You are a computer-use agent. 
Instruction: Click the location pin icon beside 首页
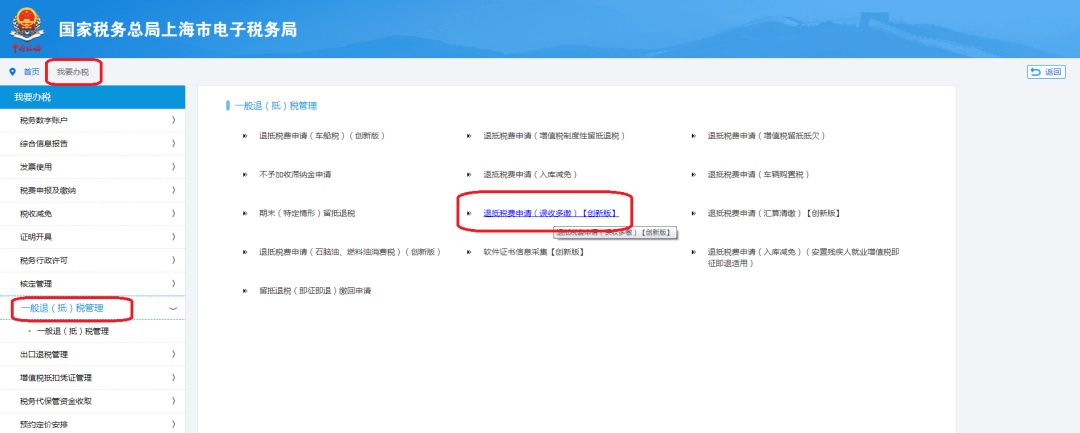13,72
